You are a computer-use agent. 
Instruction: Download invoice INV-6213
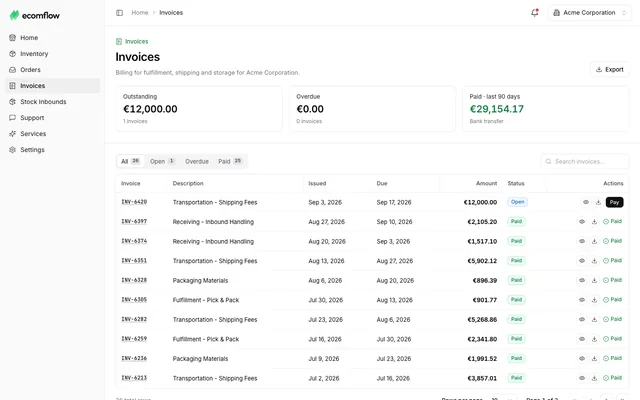[594, 378]
